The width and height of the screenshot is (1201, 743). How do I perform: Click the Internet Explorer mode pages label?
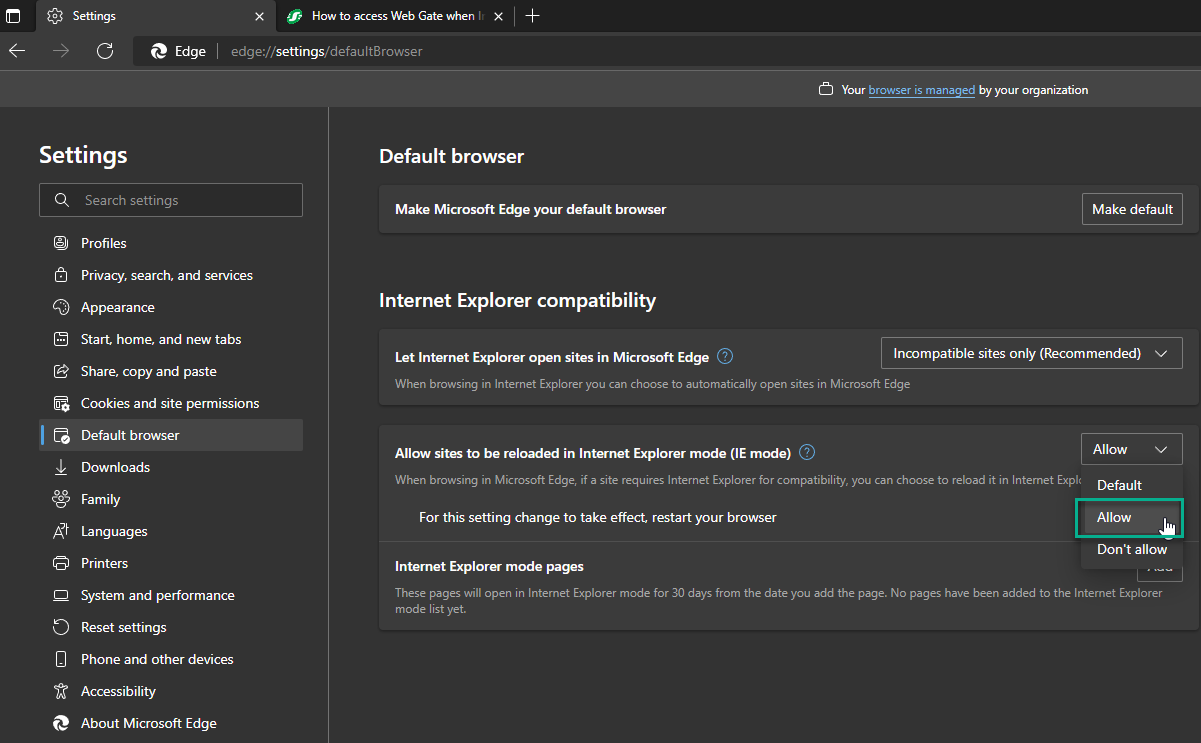(x=489, y=566)
